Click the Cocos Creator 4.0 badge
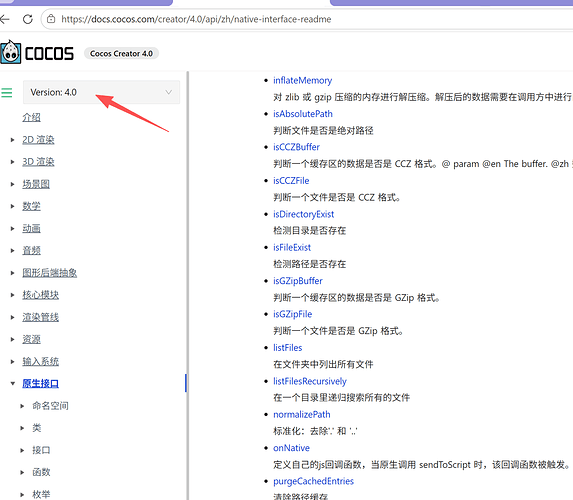The height and width of the screenshot is (500, 573). [x=121, y=53]
